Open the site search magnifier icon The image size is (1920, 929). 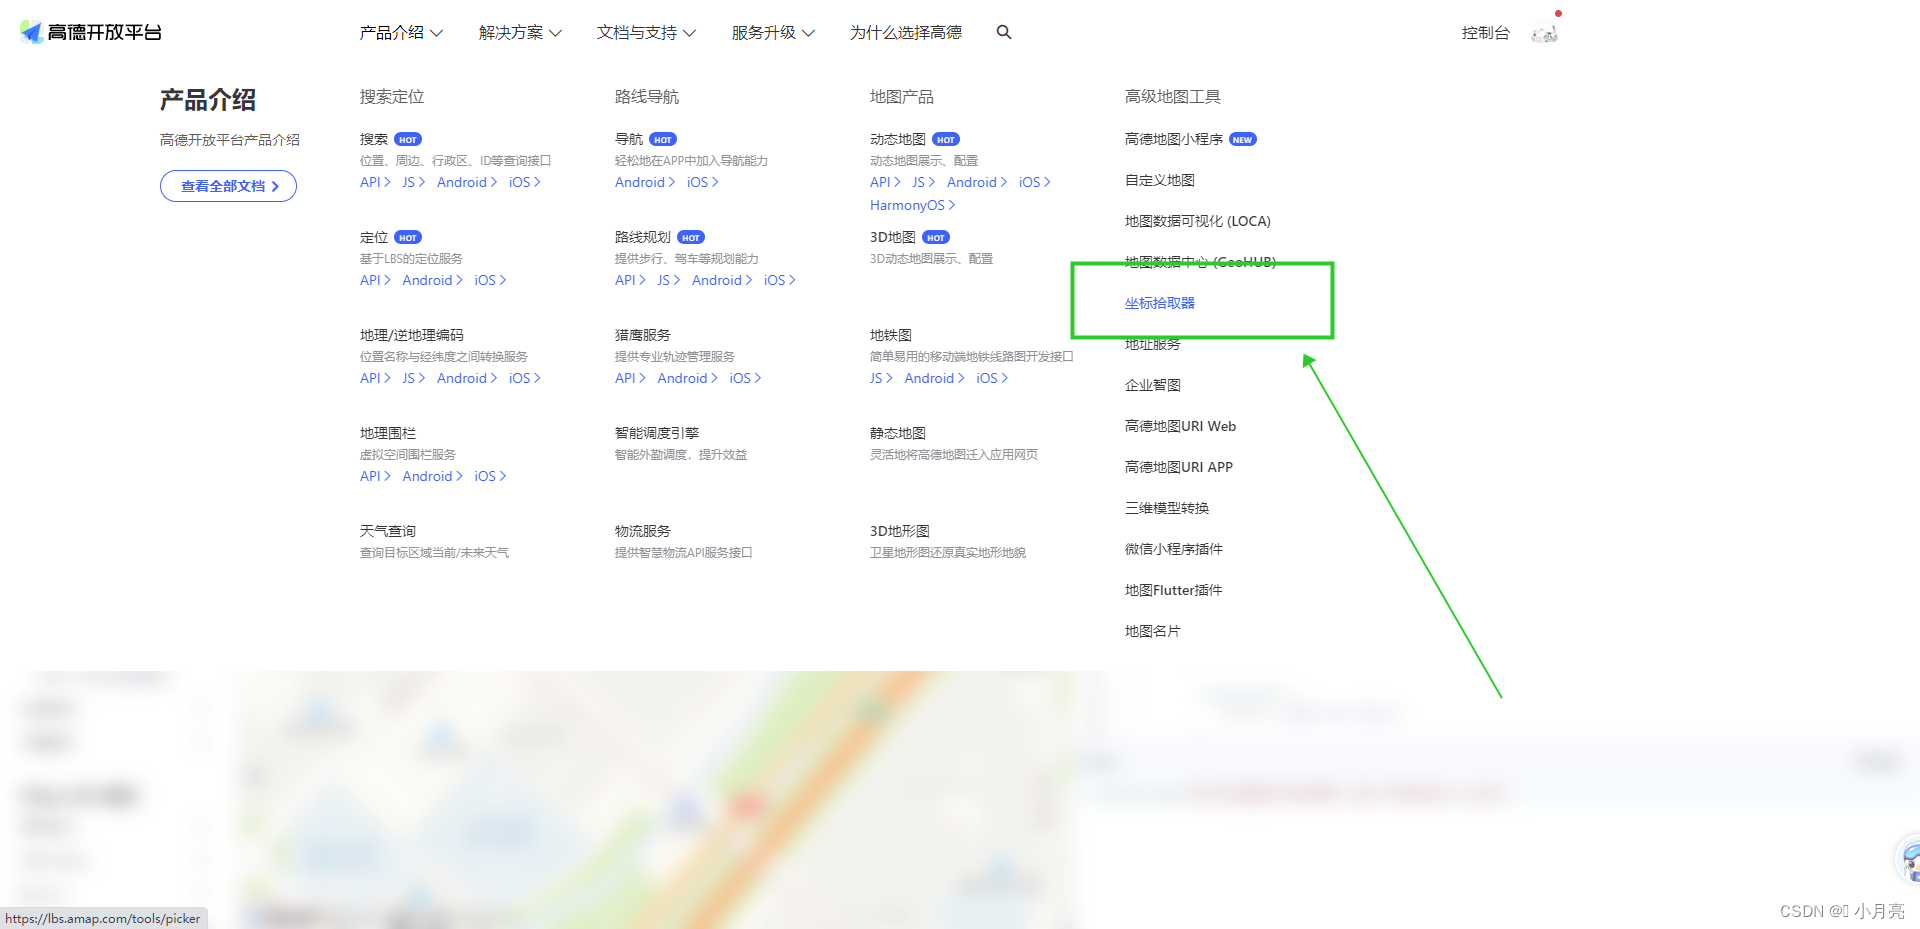click(x=1003, y=32)
